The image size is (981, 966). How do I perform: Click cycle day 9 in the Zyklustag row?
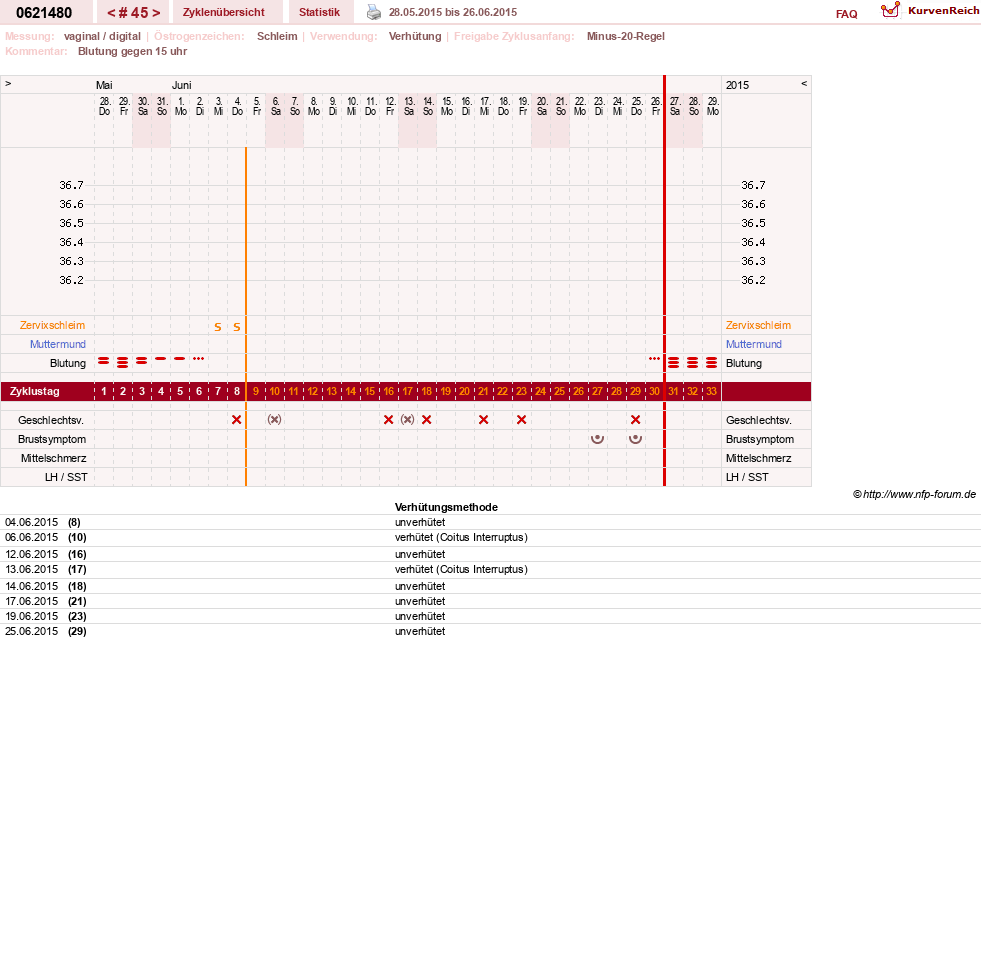(x=256, y=391)
